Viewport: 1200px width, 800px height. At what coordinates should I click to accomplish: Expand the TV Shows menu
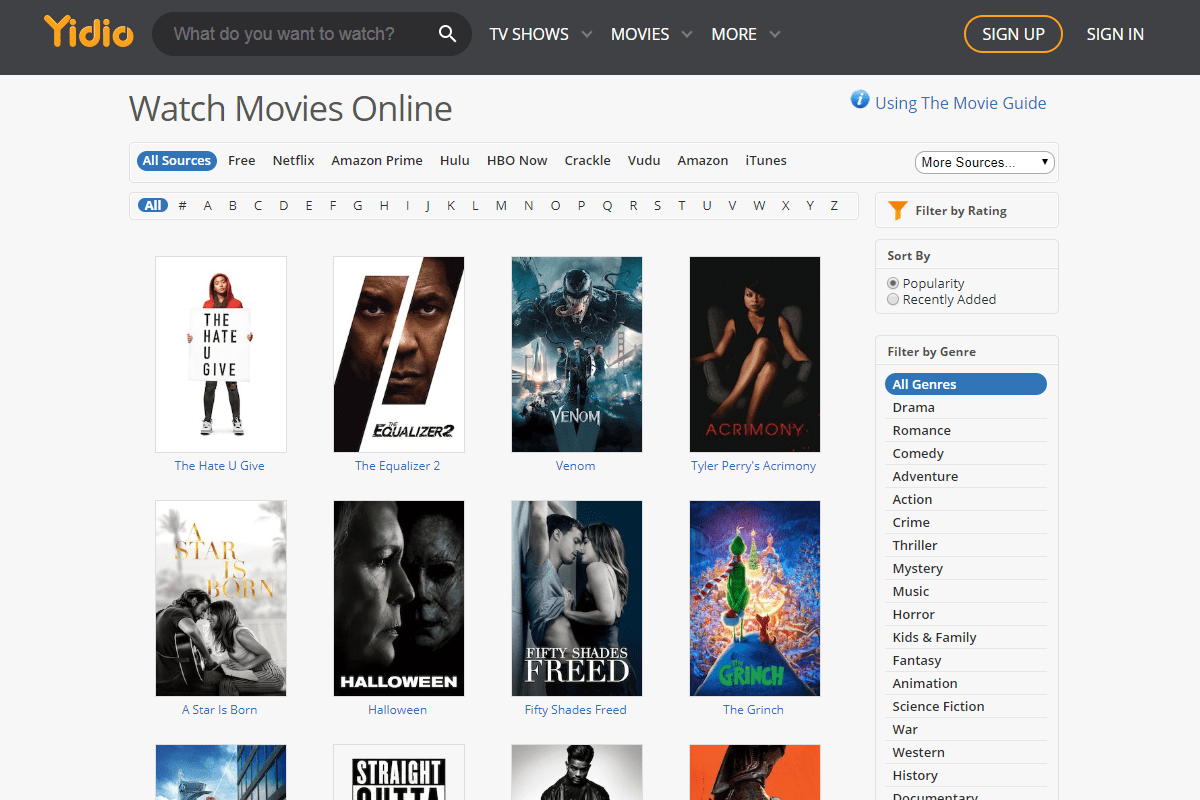pos(541,34)
